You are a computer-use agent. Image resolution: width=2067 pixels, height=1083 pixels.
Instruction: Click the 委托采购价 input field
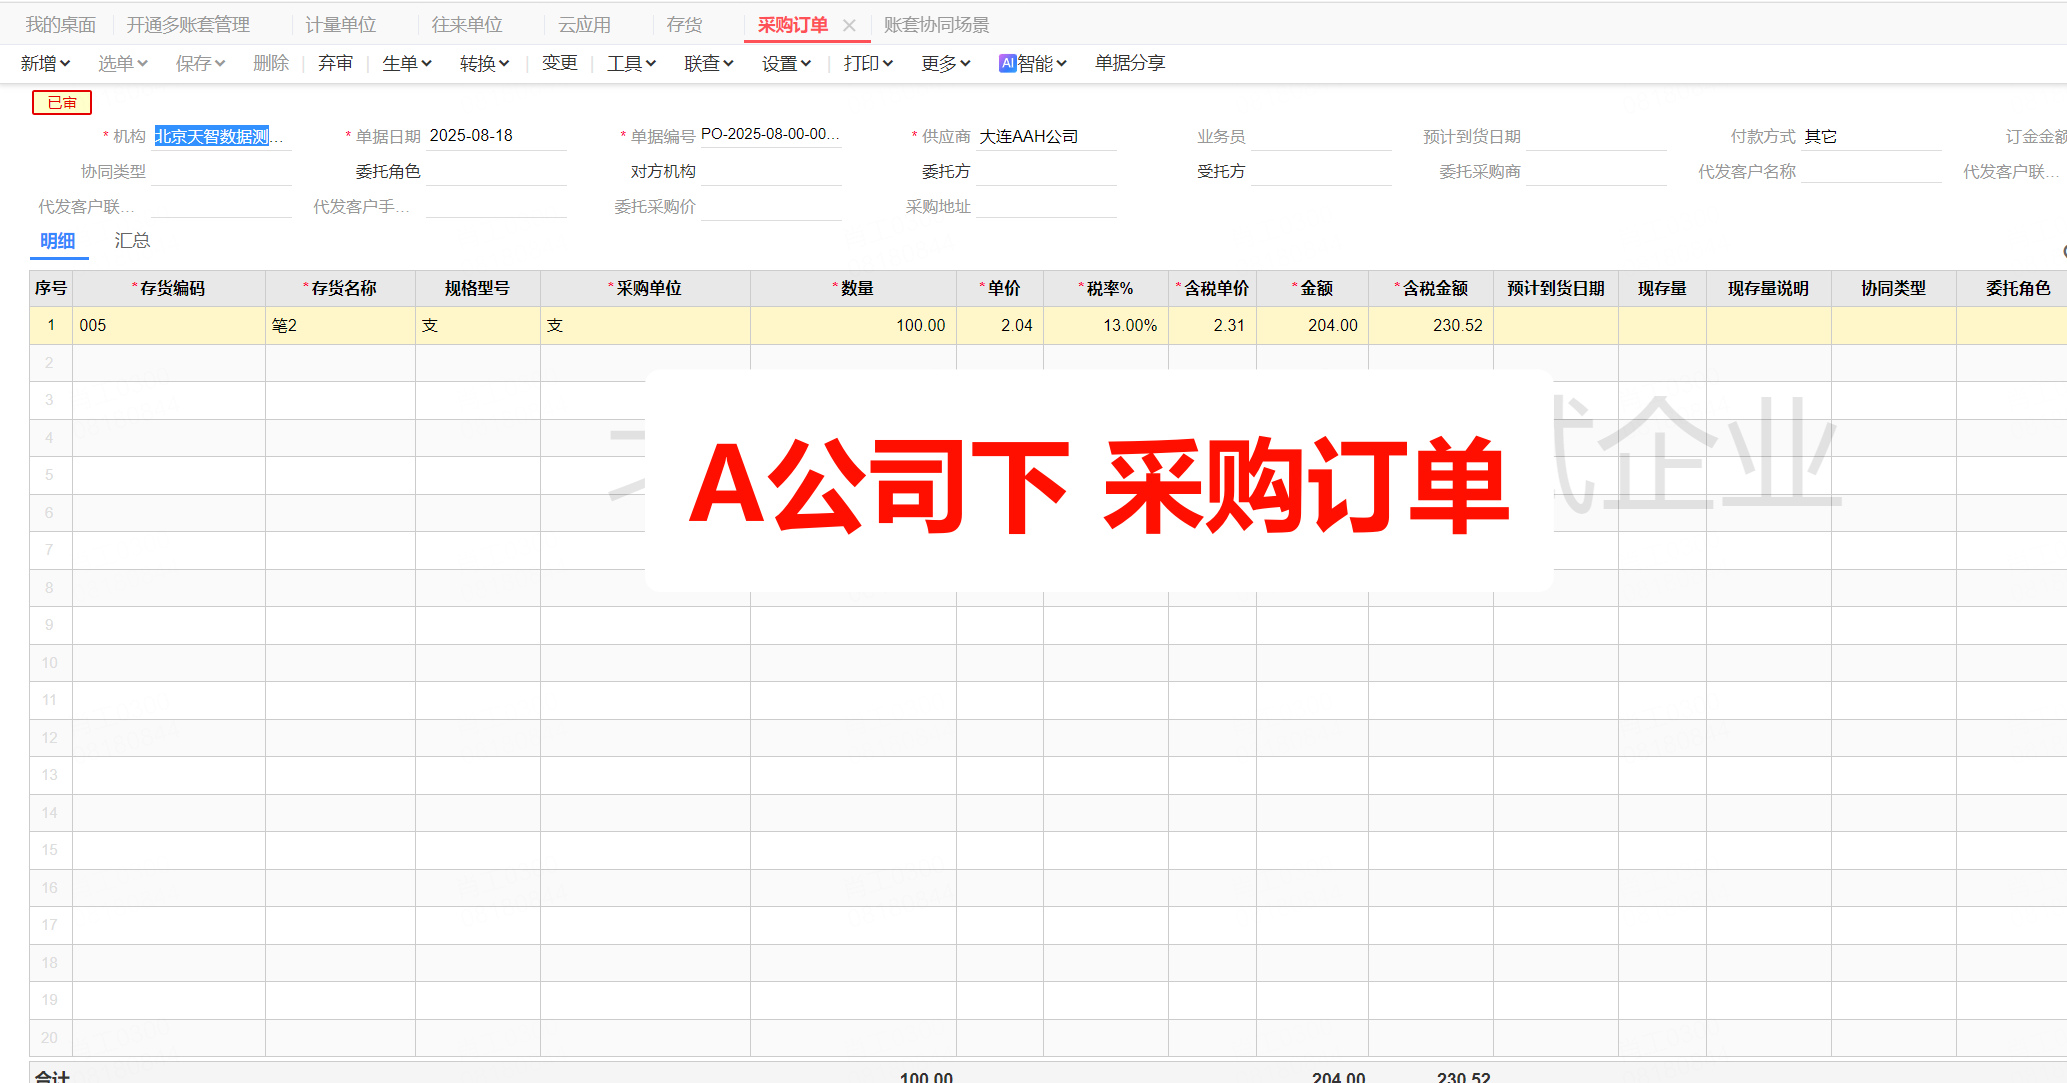pyautogui.click(x=771, y=207)
